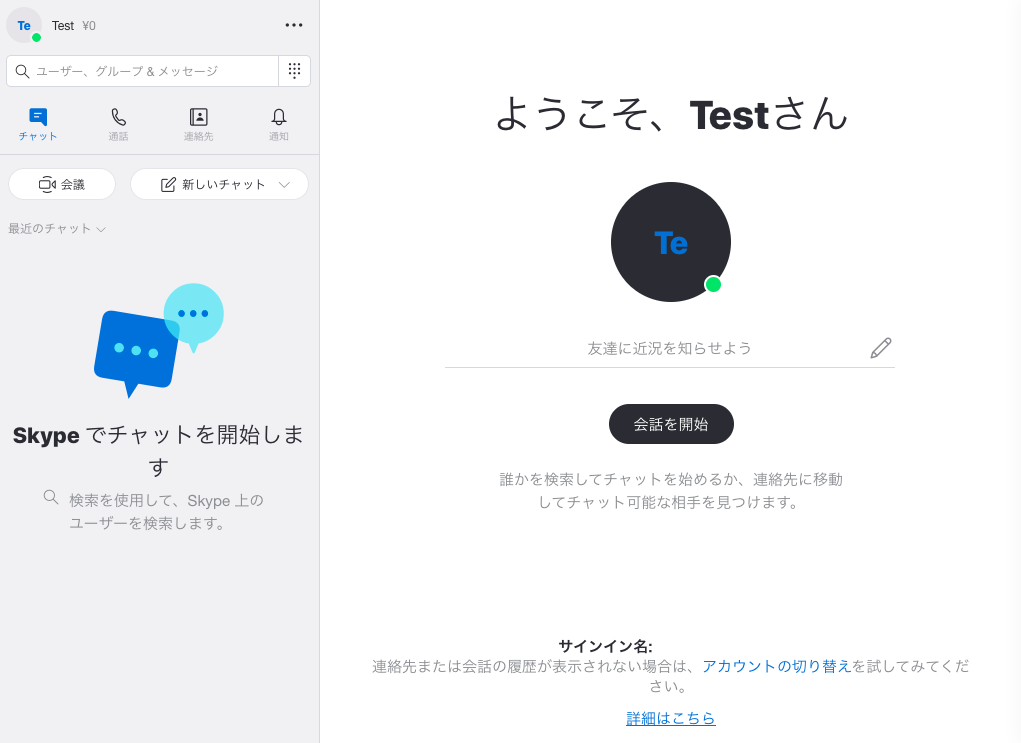Click the small Te profile avatar
Screen dimensions: 1021x743
24,25
